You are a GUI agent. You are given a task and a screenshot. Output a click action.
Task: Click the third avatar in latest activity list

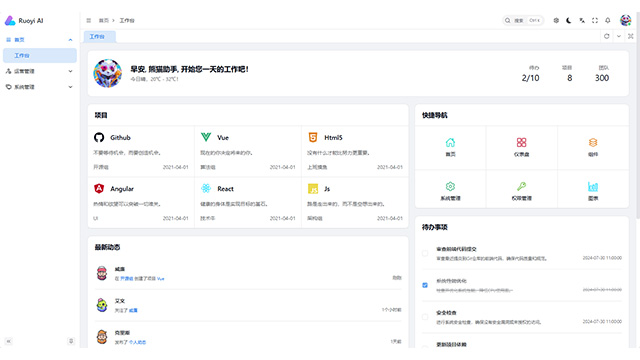(x=102, y=337)
